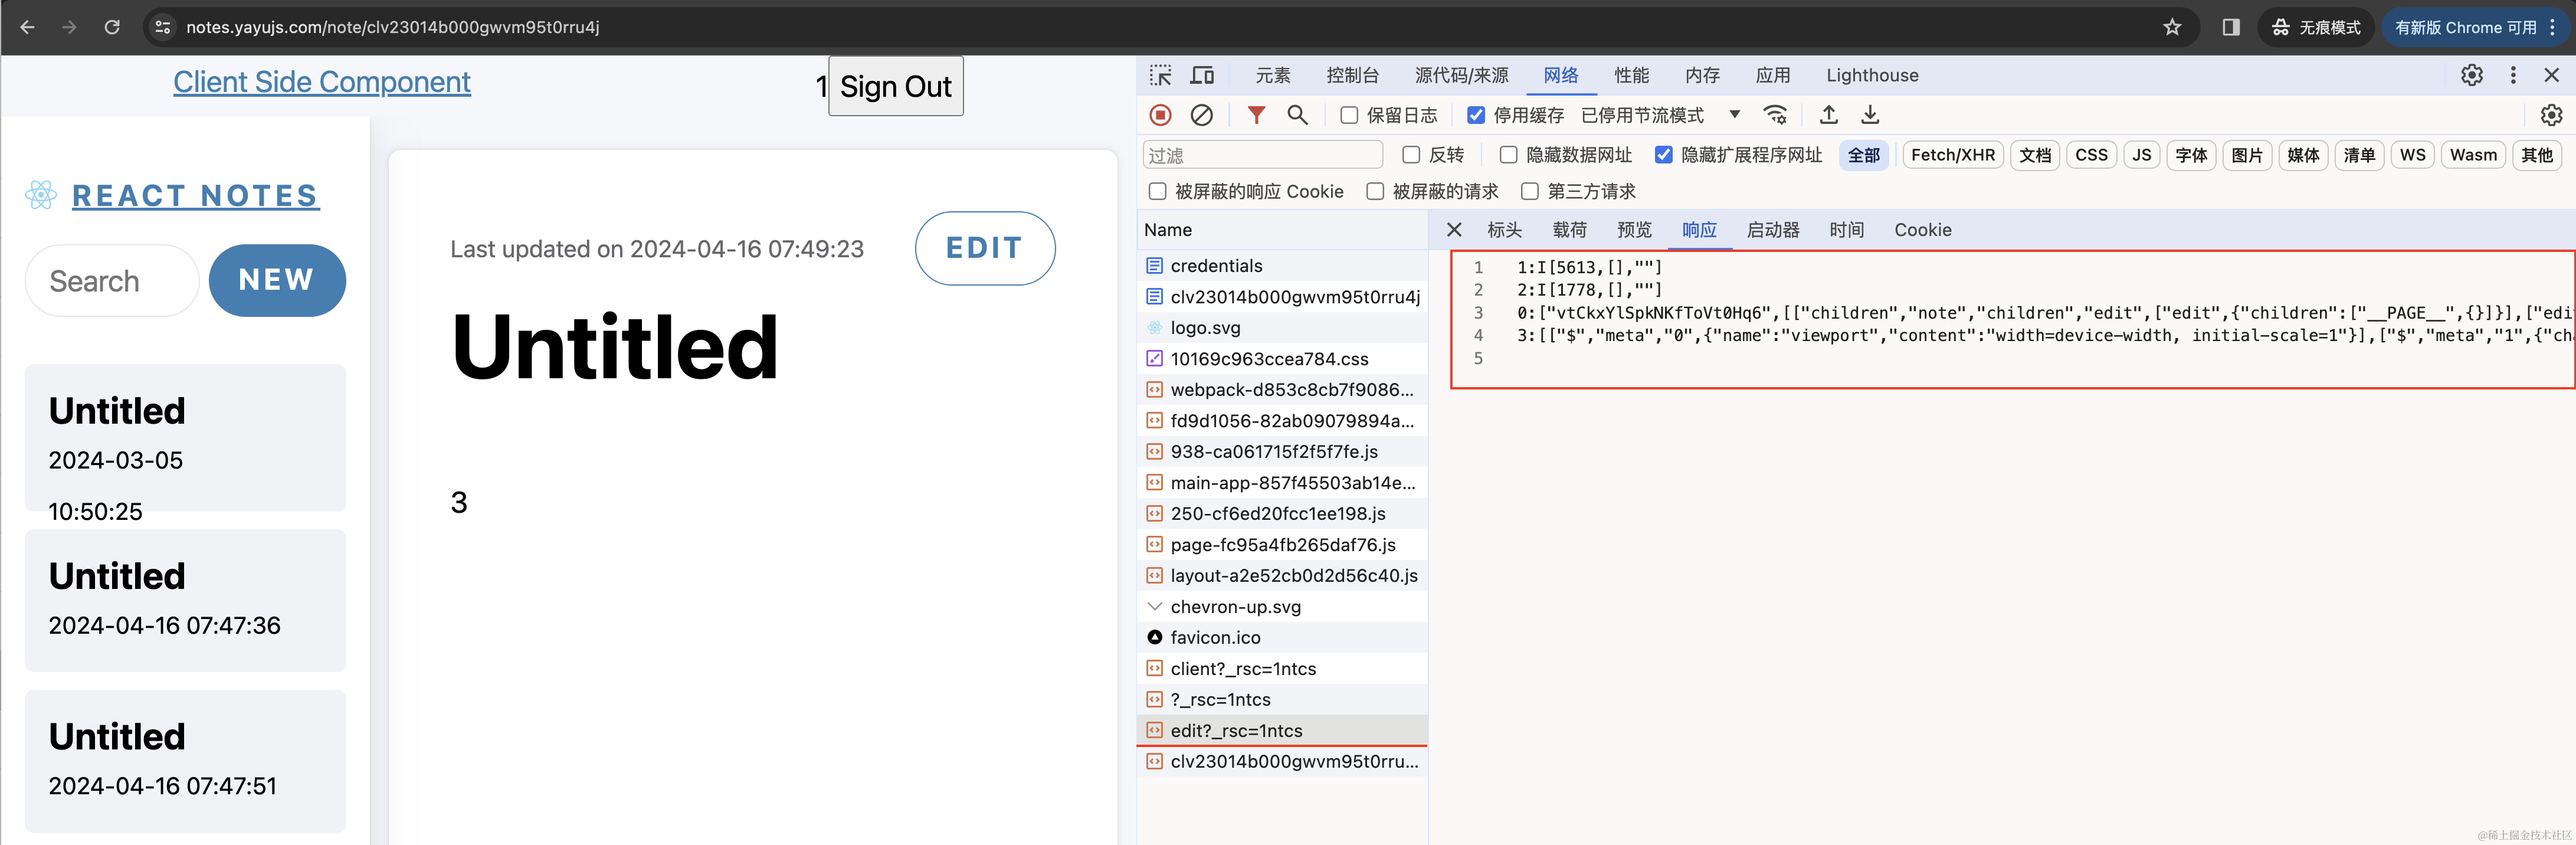
Task: Enable the 保留日志 checkbox
Action: coord(1349,115)
